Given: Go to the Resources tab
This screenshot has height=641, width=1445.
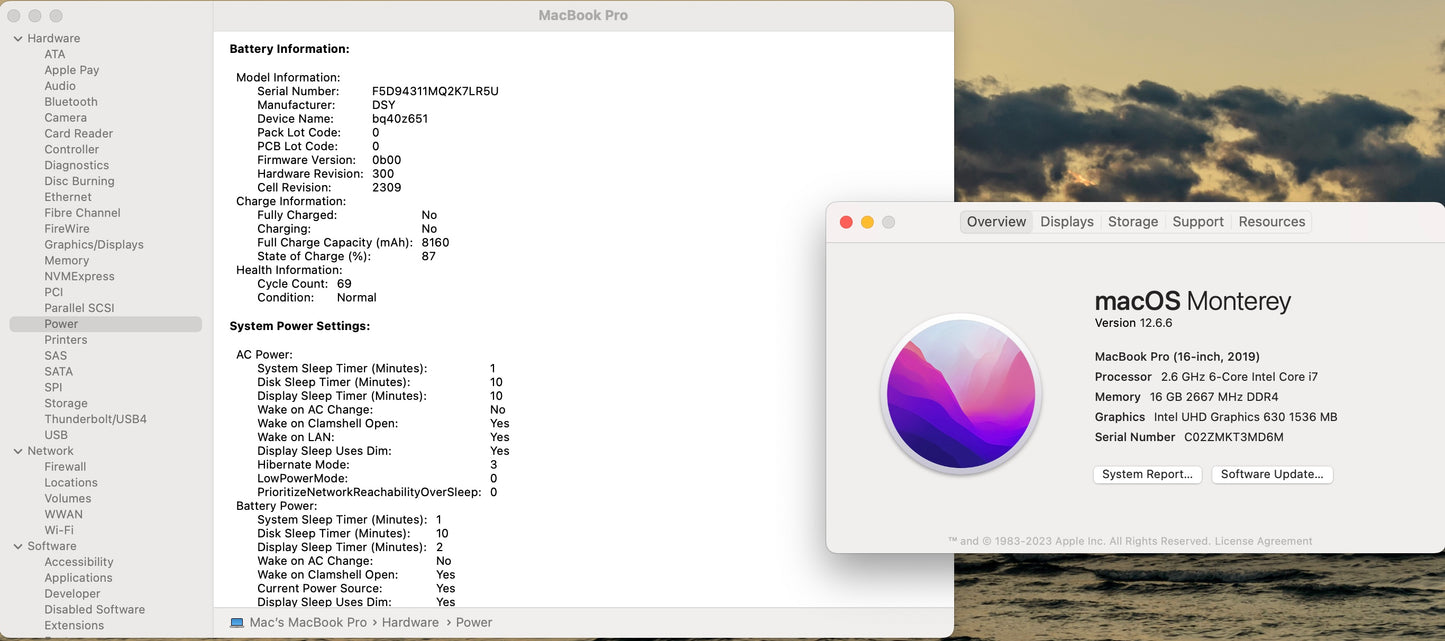Looking at the screenshot, I should tap(1271, 222).
